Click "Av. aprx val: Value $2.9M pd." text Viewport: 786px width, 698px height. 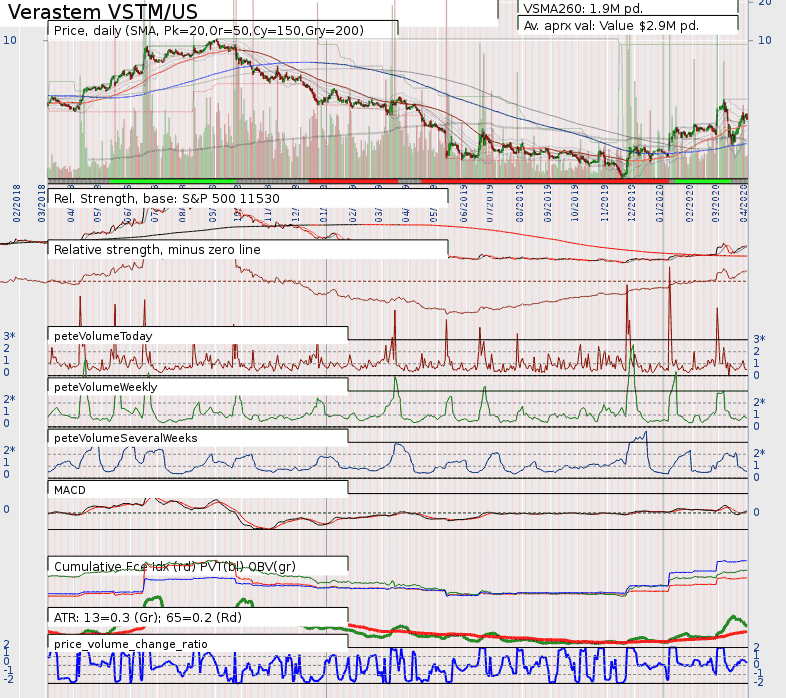pyautogui.click(x=611, y=26)
